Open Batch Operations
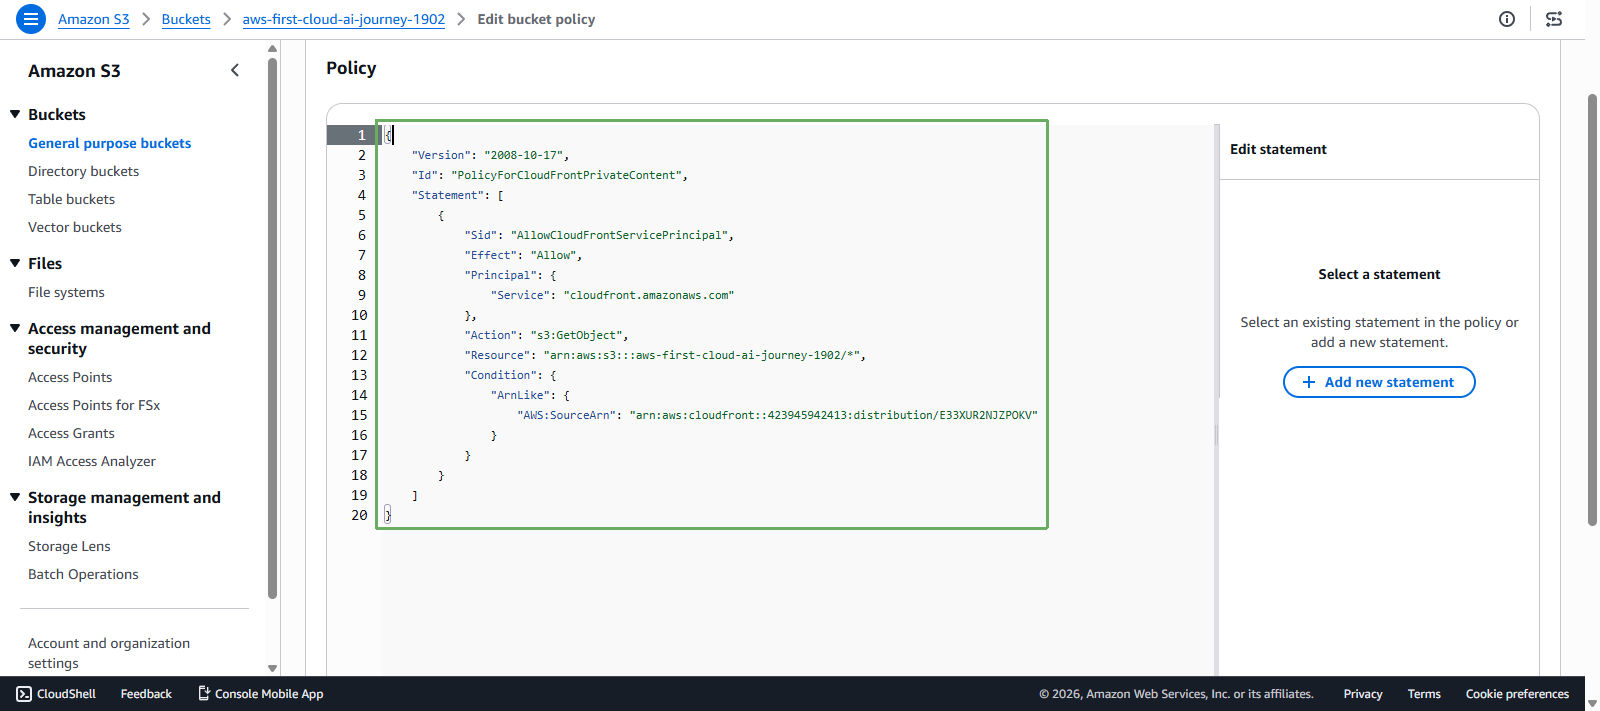Screen dimensions: 1600x711 [83, 574]
